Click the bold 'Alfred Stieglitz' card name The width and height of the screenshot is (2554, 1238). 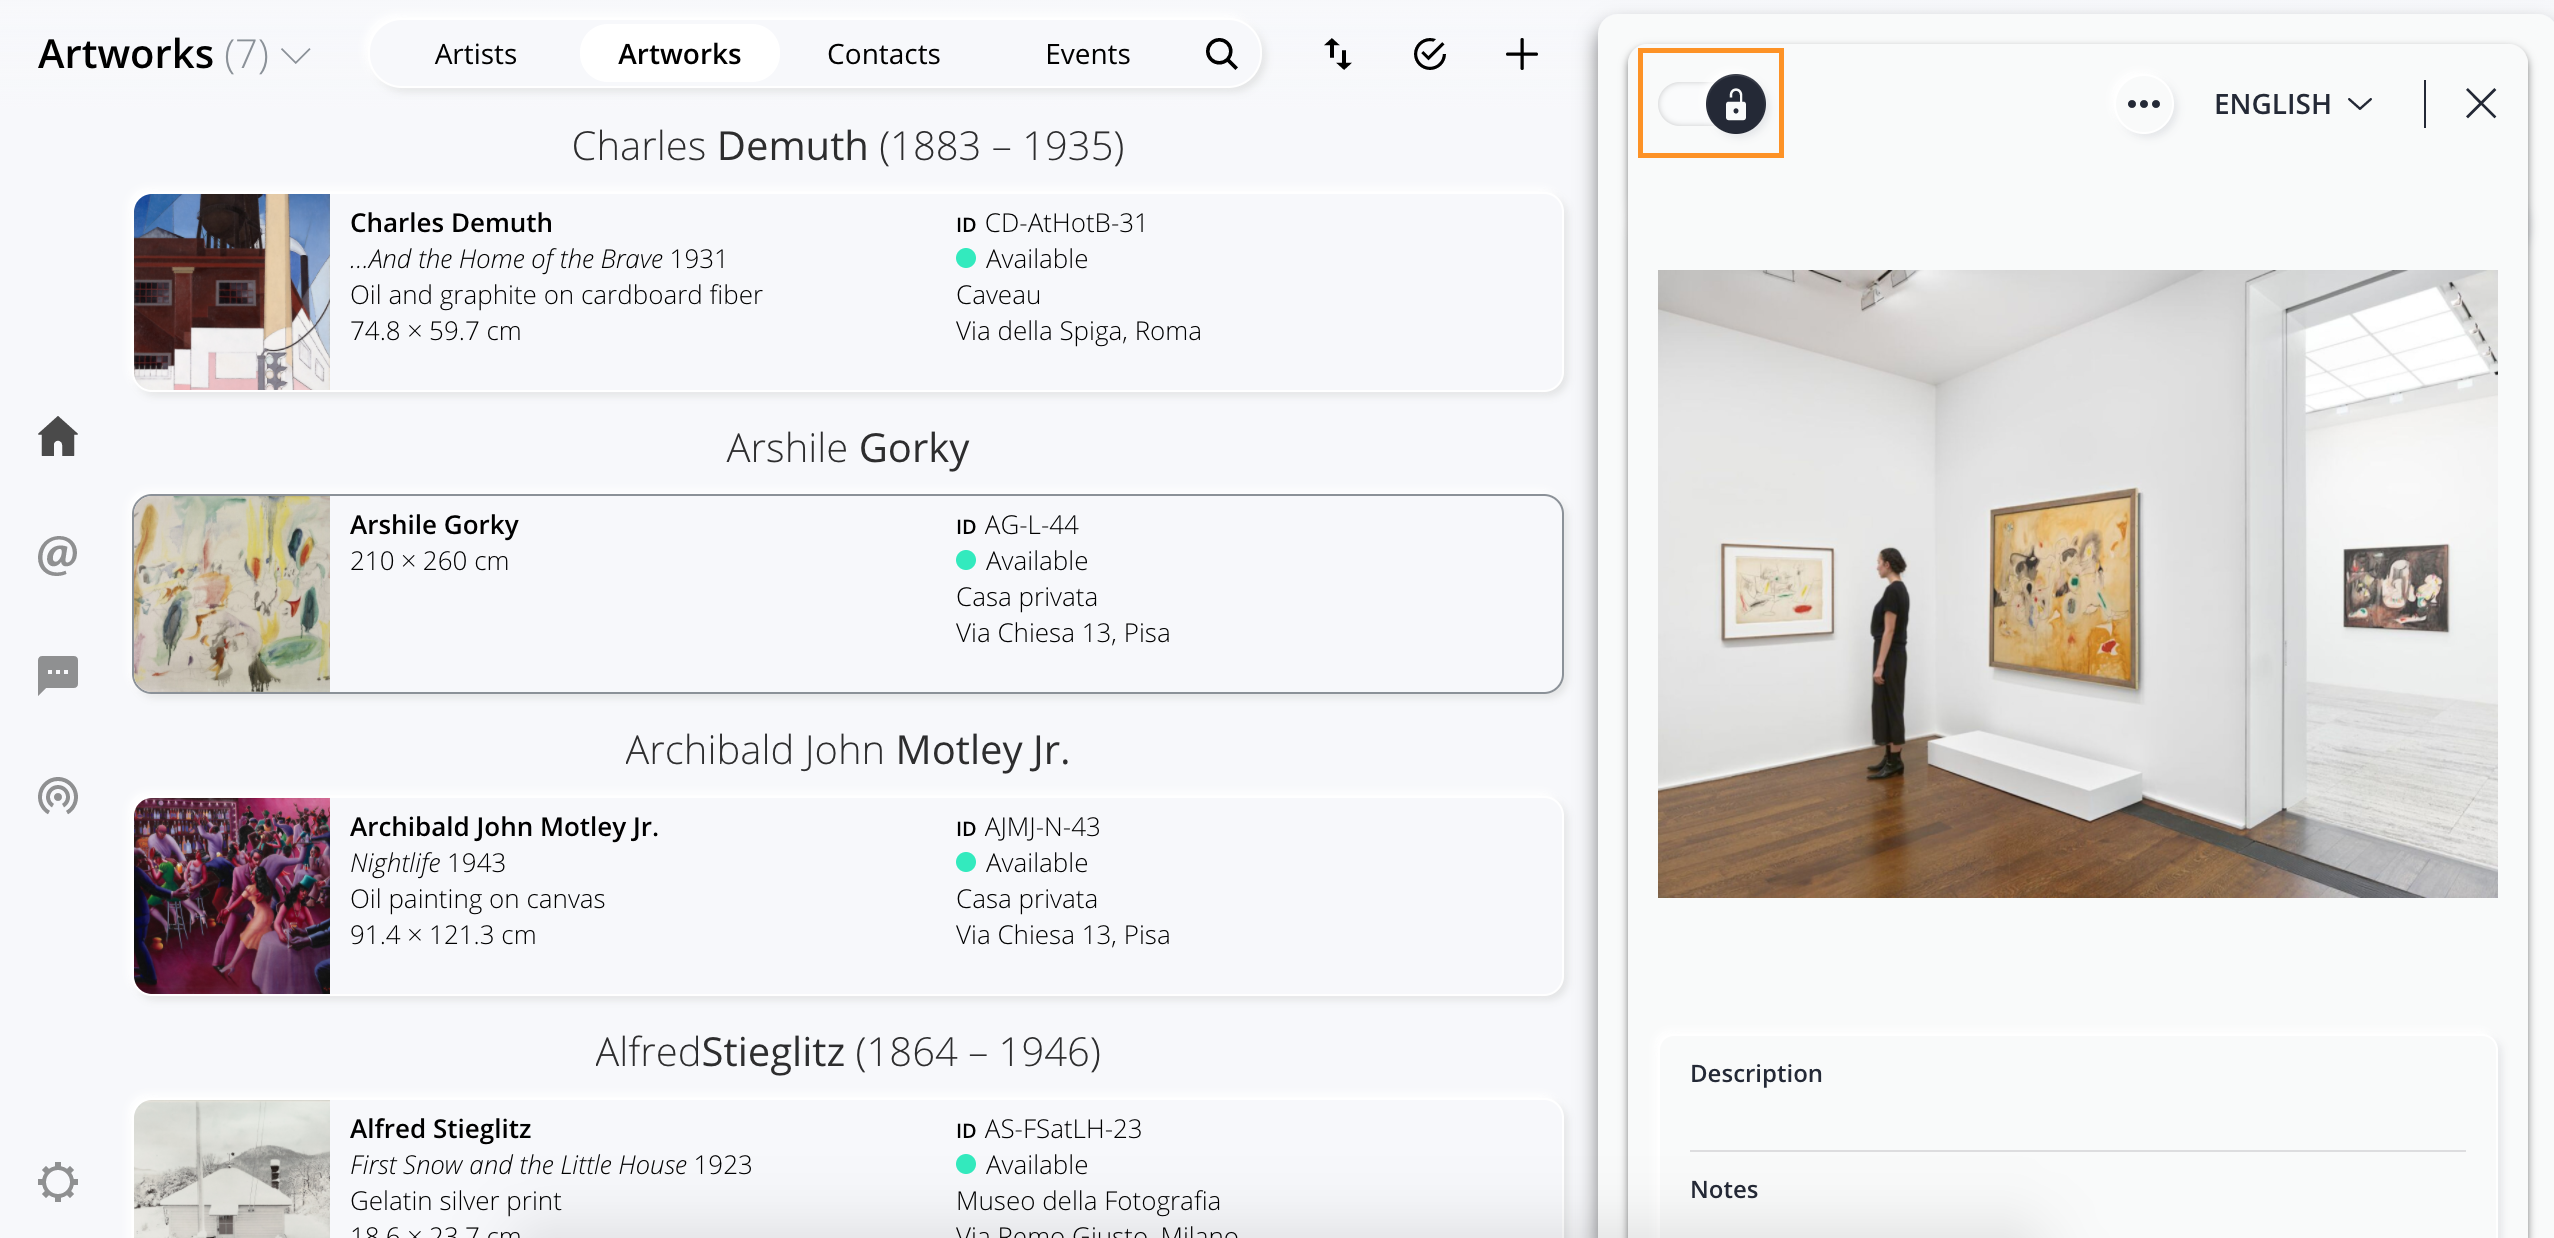(440, 1129)
